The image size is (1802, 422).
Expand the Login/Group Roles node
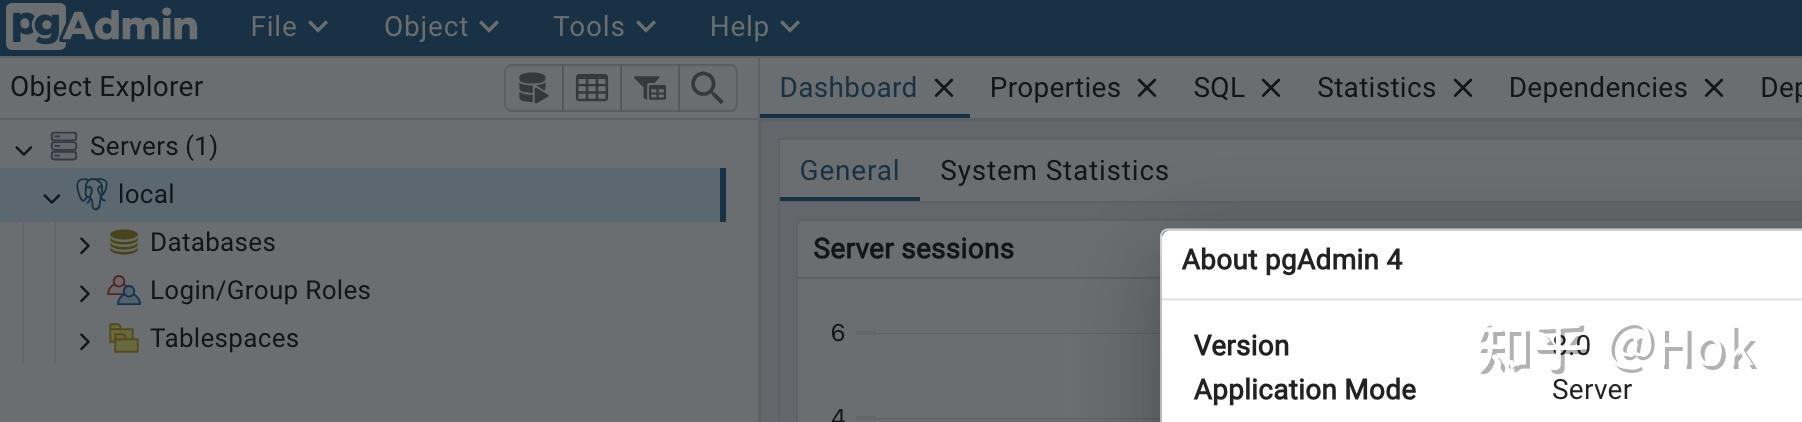[84, 292]
